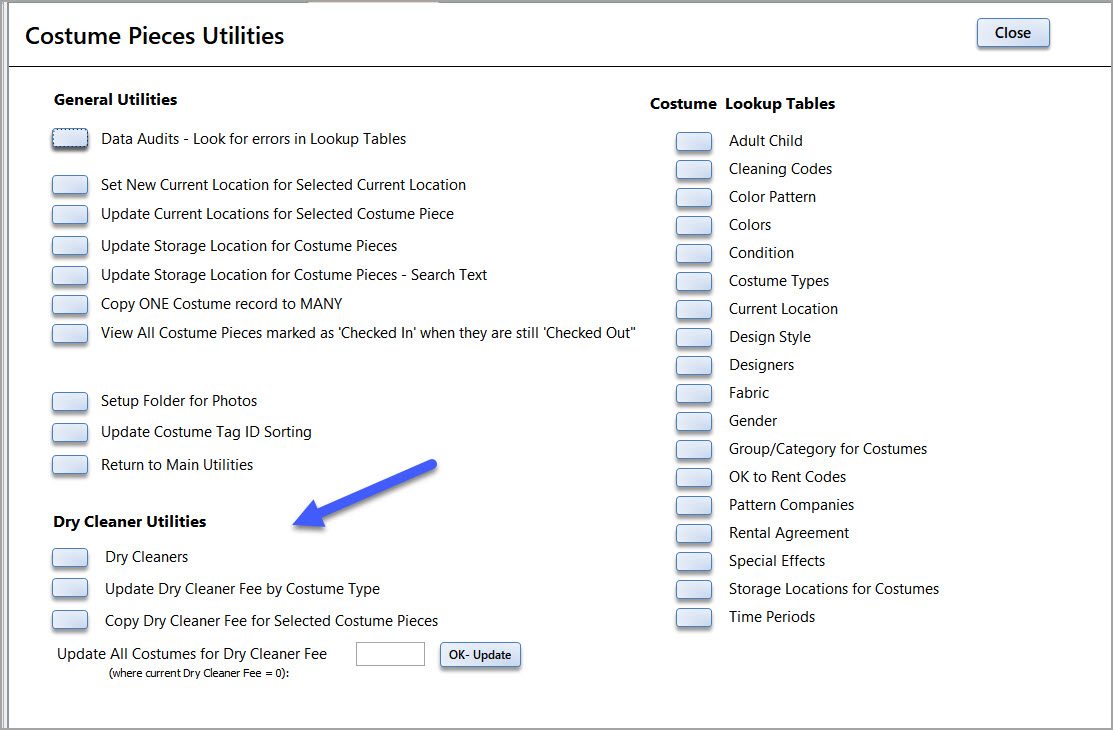Viewport: 1113px width, 730px height.
Task: Click the Return to Main Utilities button
Action: (70, 464)
